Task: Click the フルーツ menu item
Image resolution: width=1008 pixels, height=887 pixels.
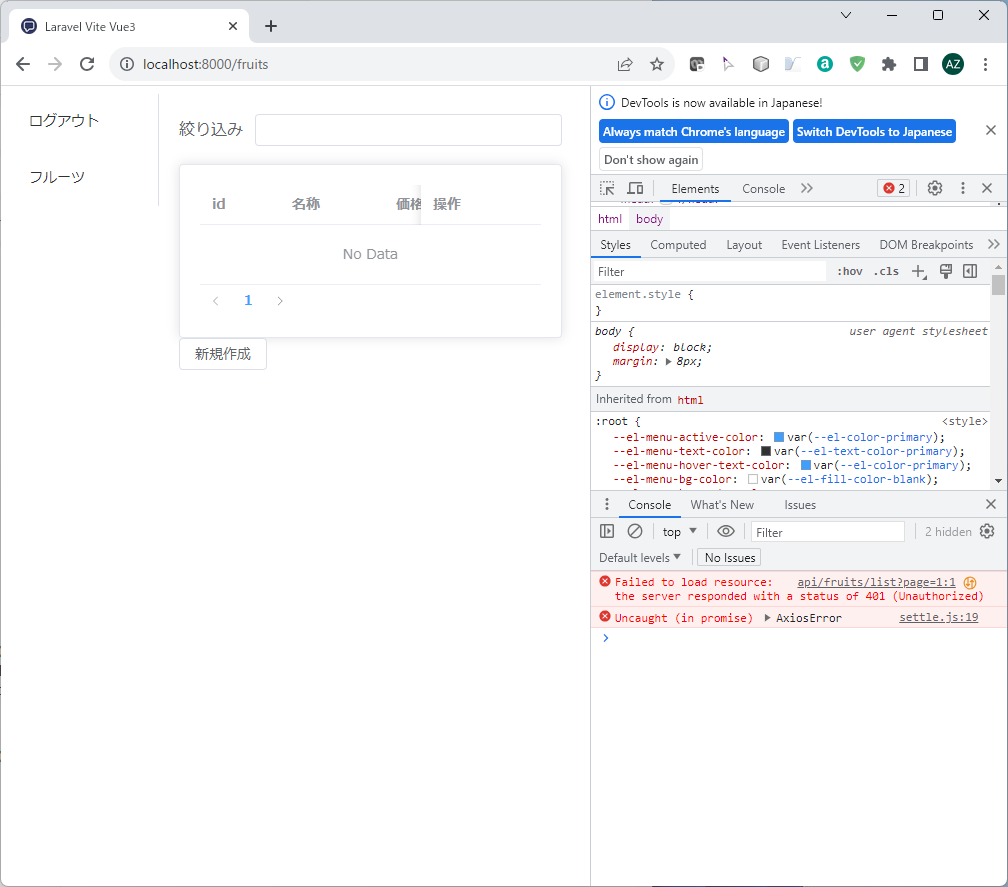Action: click(57, 177)
